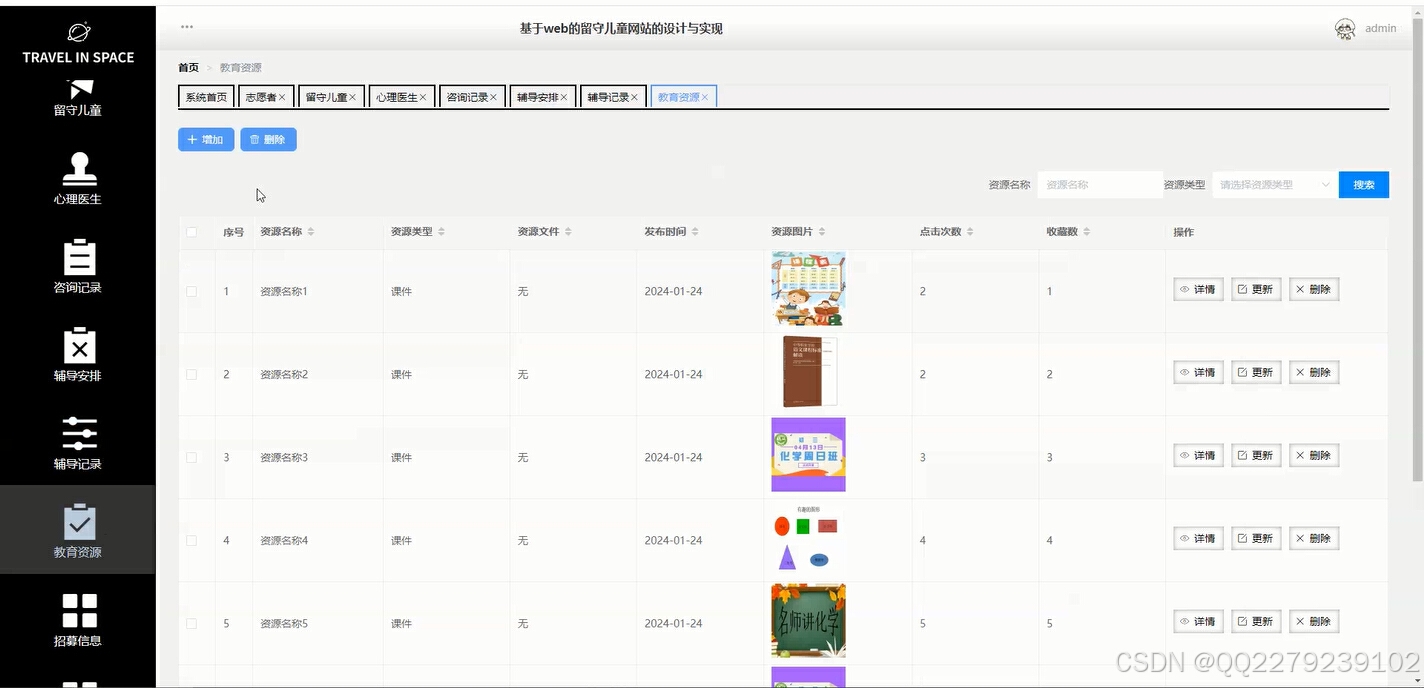This screenshot has width=1424, height=688.
Task: Close the 教育资源 tab with its X
Action: 705,97
